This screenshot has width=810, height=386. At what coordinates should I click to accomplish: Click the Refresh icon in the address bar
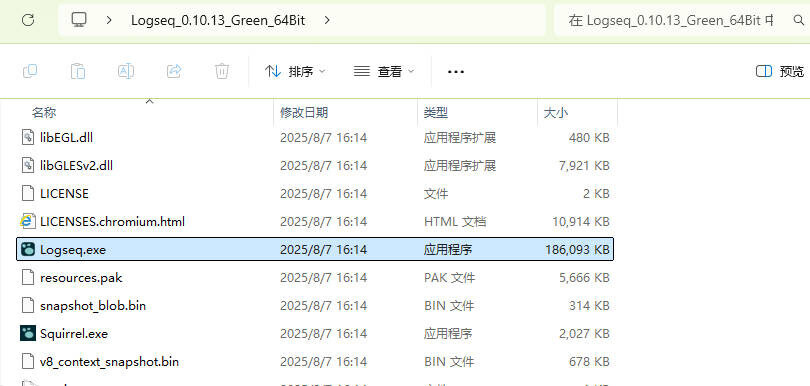coord(28,20)
